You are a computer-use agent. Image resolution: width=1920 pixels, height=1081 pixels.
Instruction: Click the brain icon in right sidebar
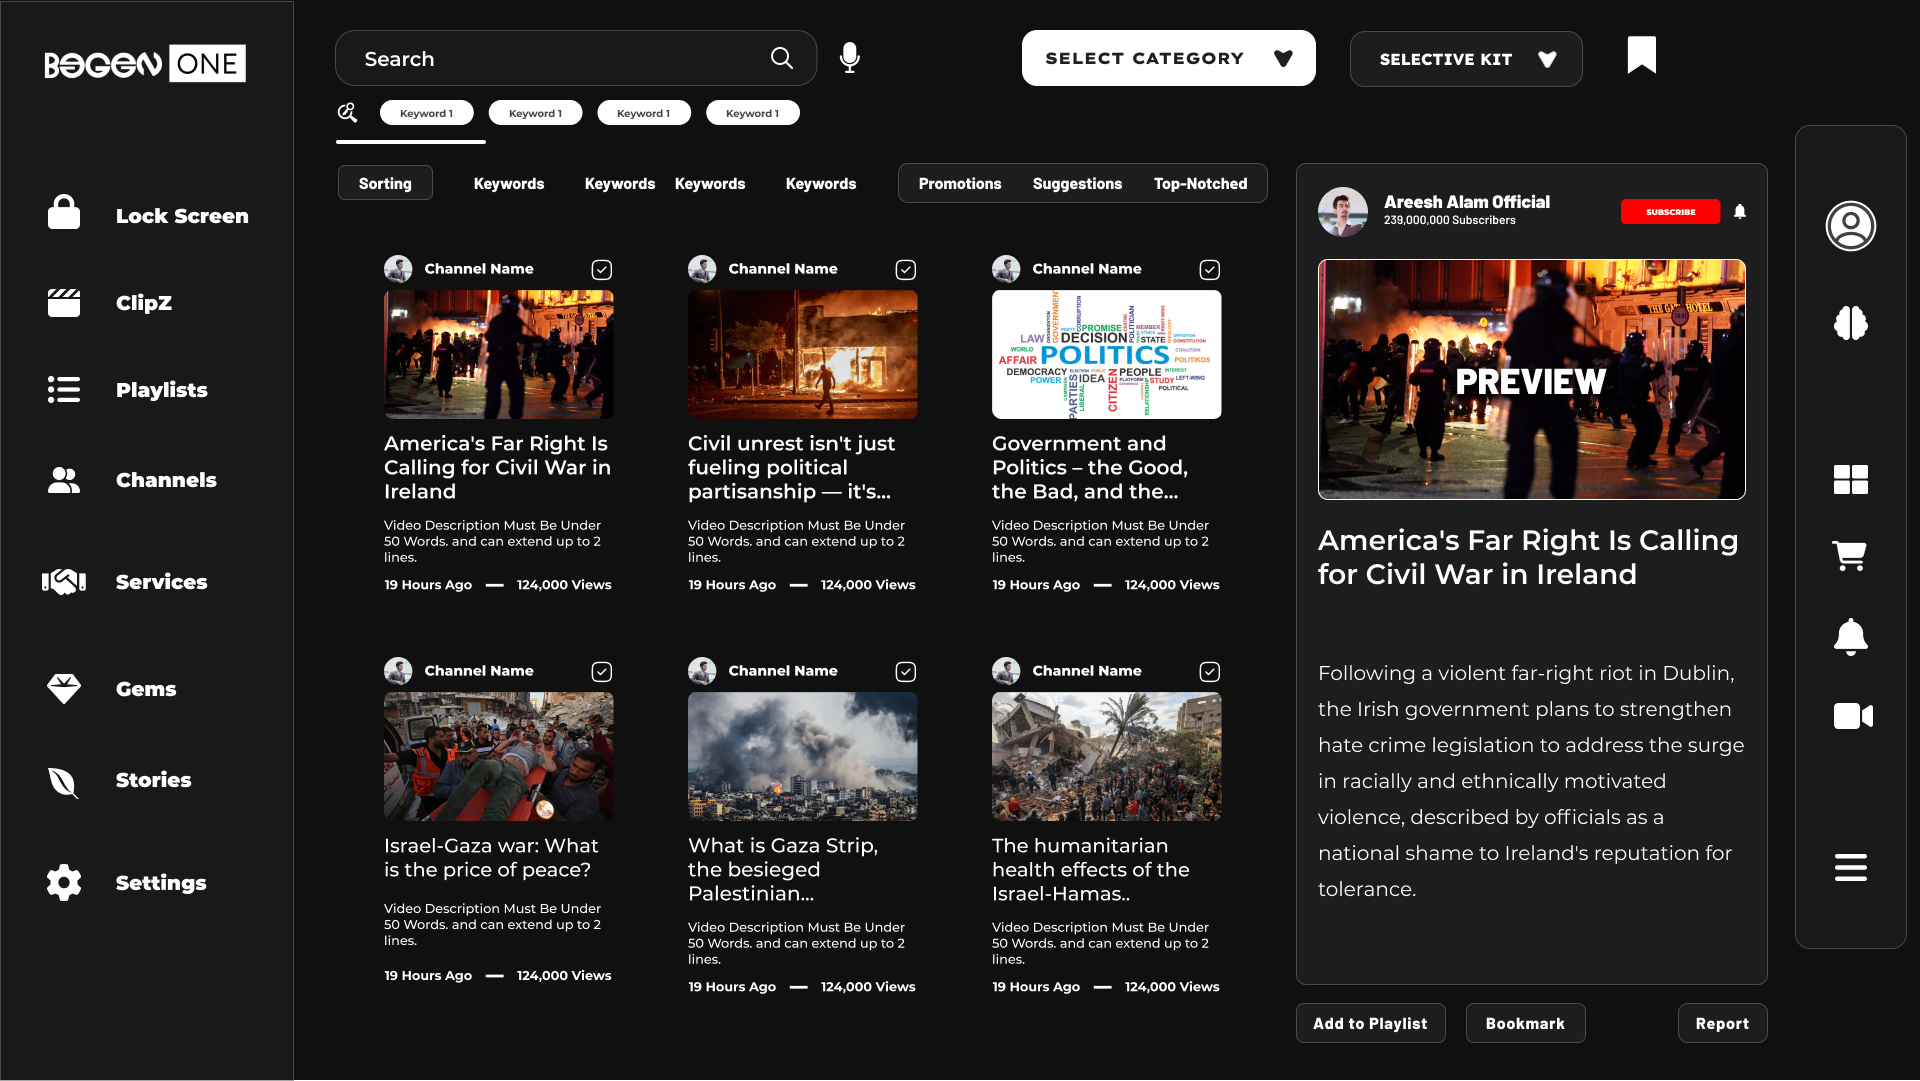(1850, 323)
